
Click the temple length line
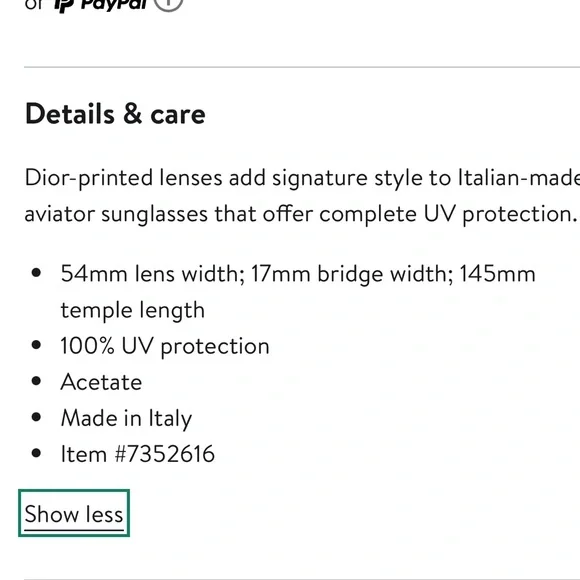point(133,310)
